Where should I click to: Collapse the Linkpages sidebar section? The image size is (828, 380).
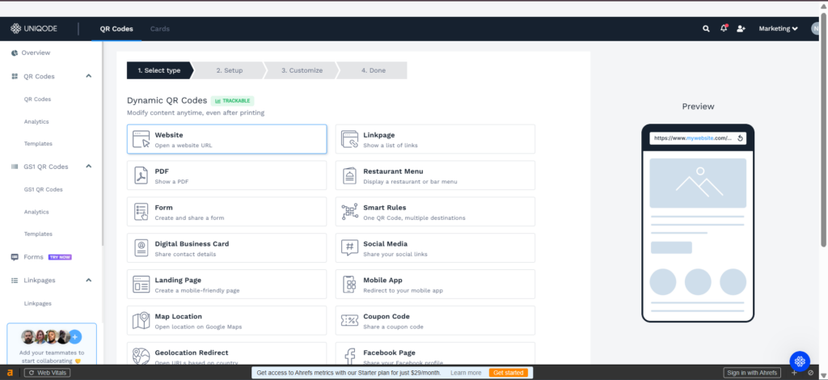89,280
